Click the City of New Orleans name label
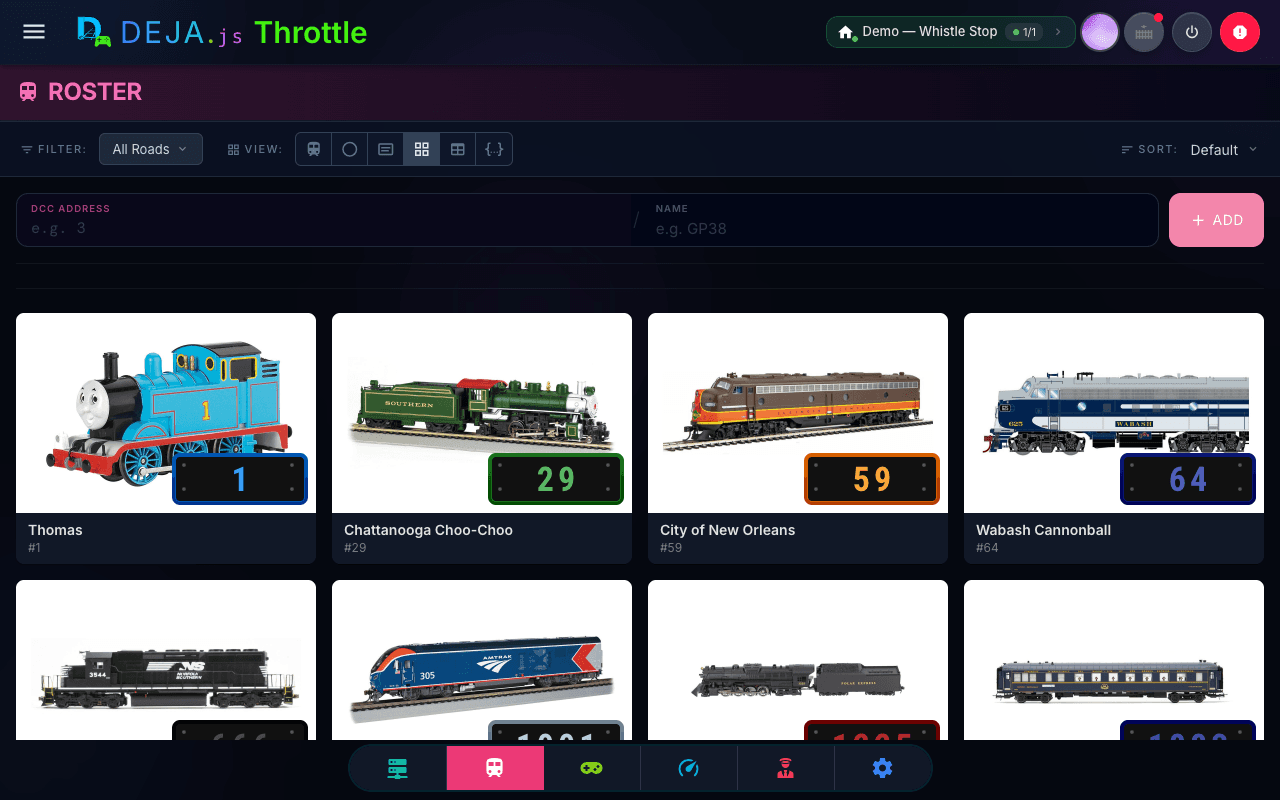Screen dimensions: 1280x800 [727, 530]
